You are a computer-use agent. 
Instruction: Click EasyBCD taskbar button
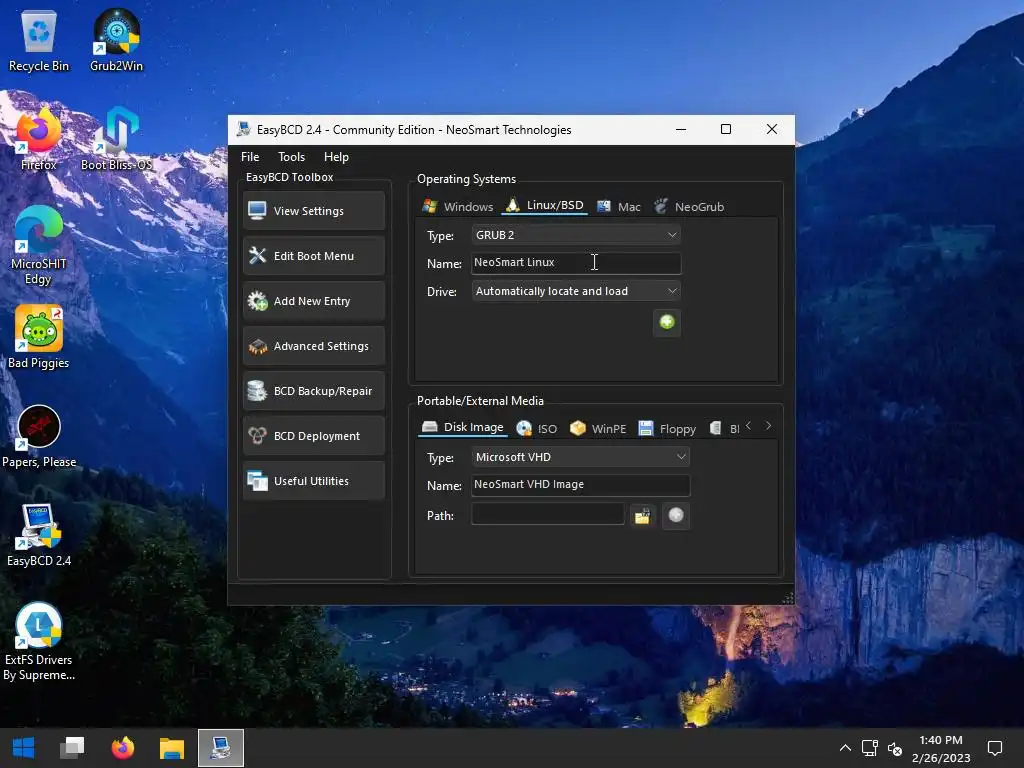pyautogui.click(x=221, y=748)
